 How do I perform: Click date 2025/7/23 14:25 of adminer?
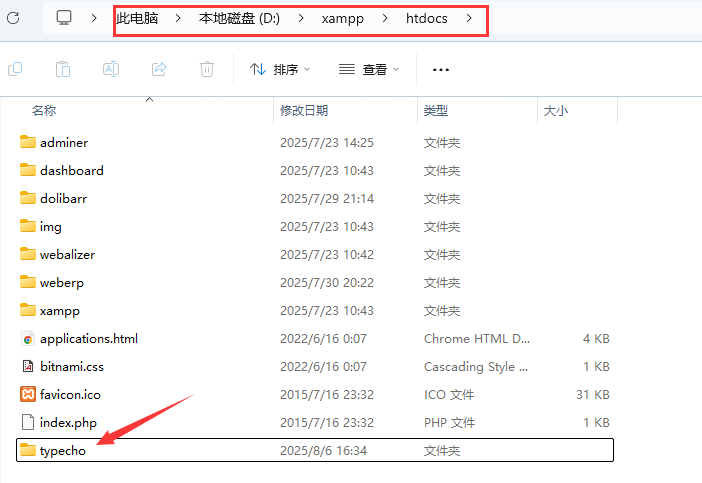point(327,142)
